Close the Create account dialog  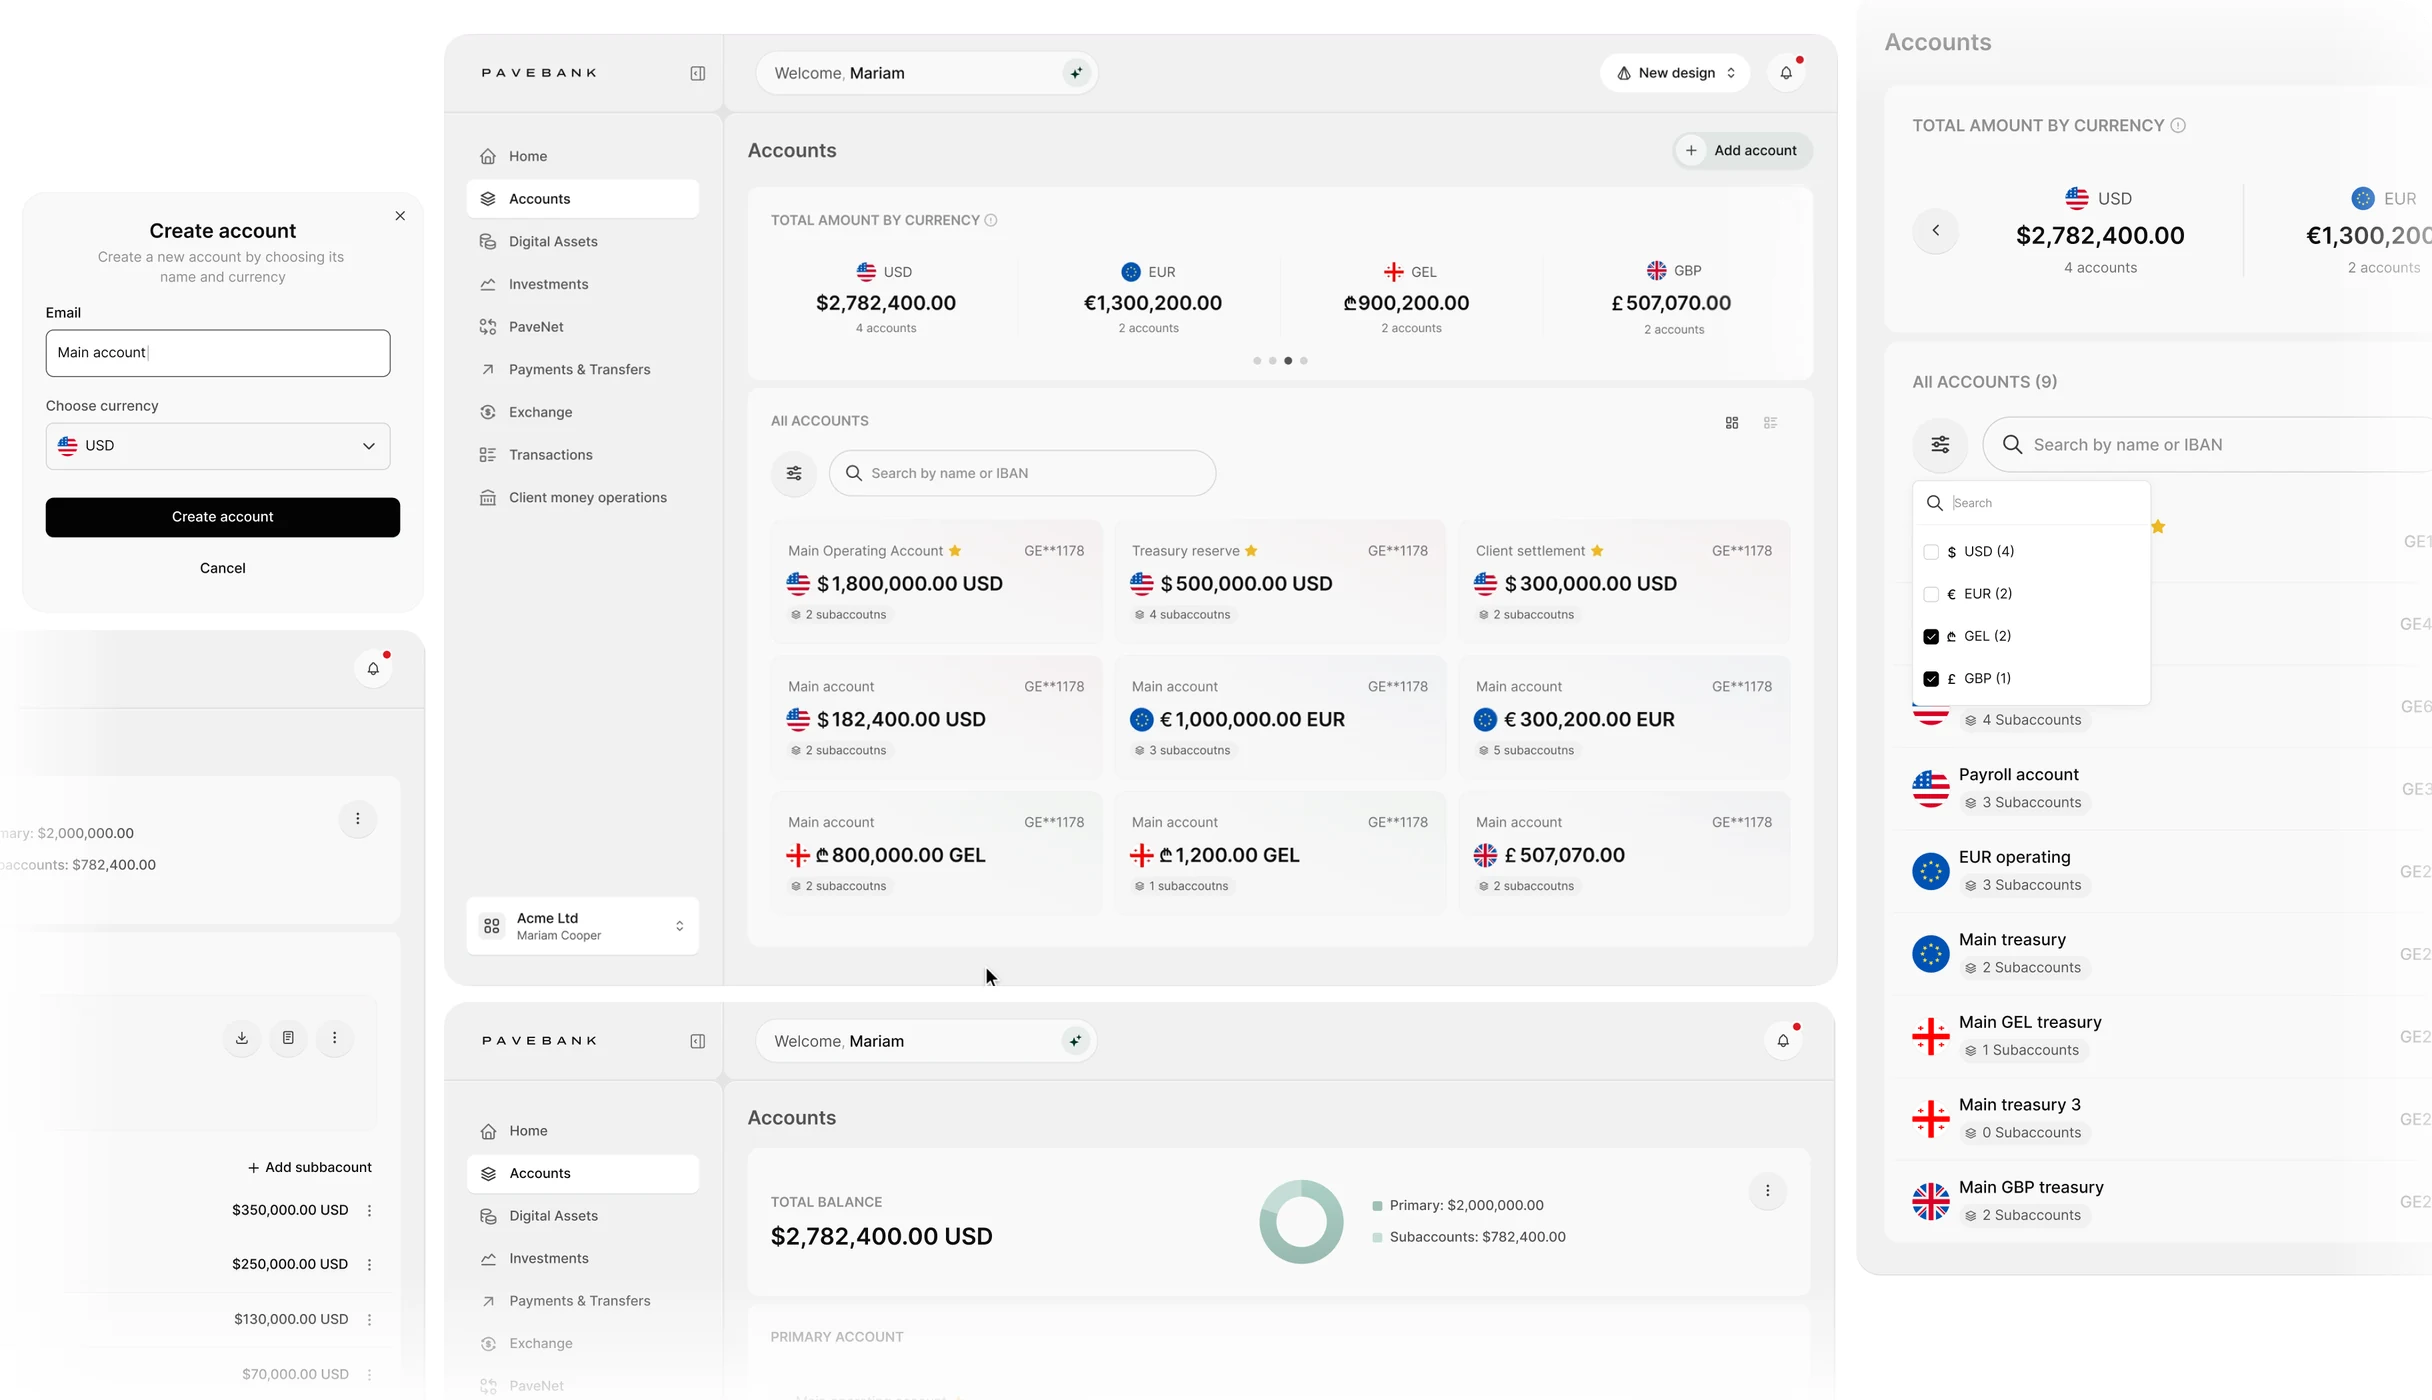(400, 216)
